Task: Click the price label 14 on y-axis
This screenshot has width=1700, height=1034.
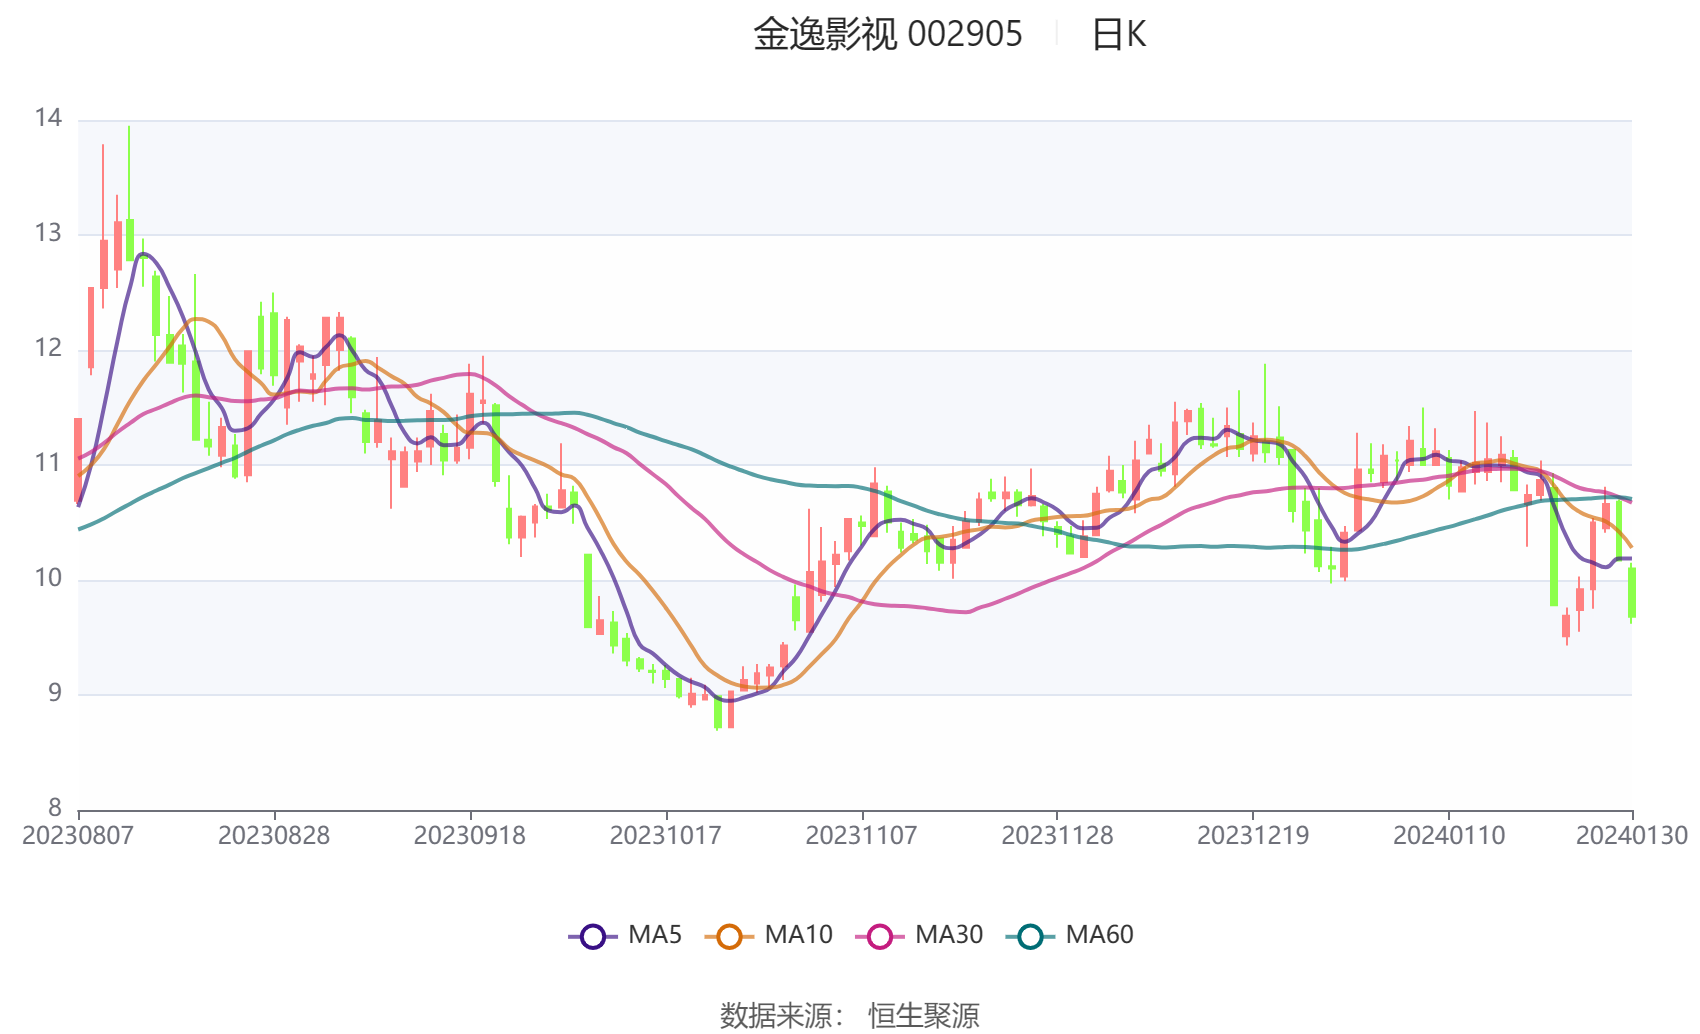Action: (48, 119)
